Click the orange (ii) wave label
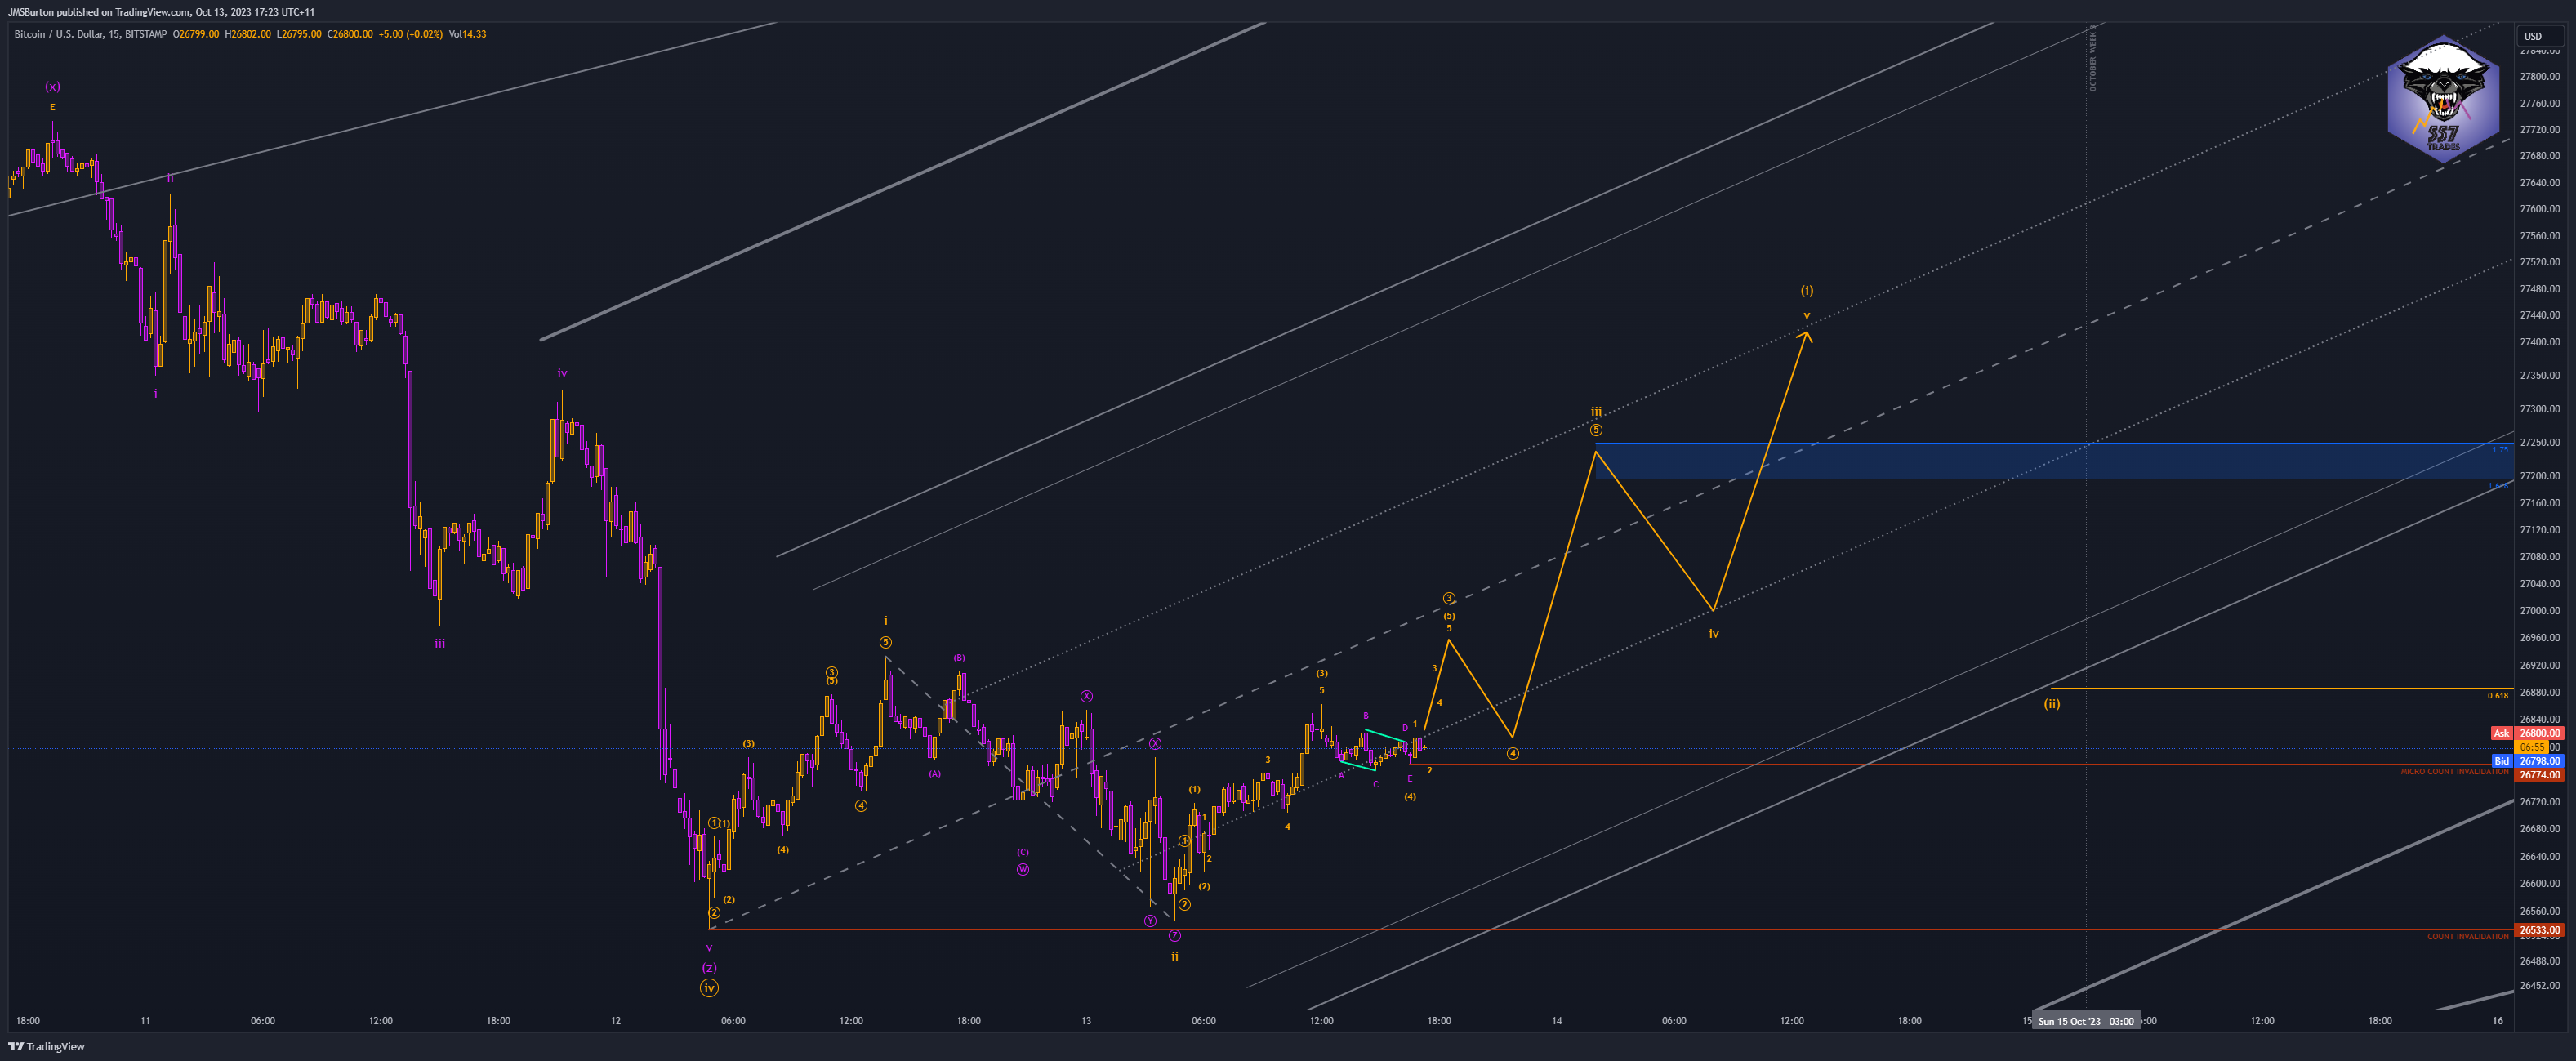This screenshot has width=2576, height=1061. tap(2051, 704)
